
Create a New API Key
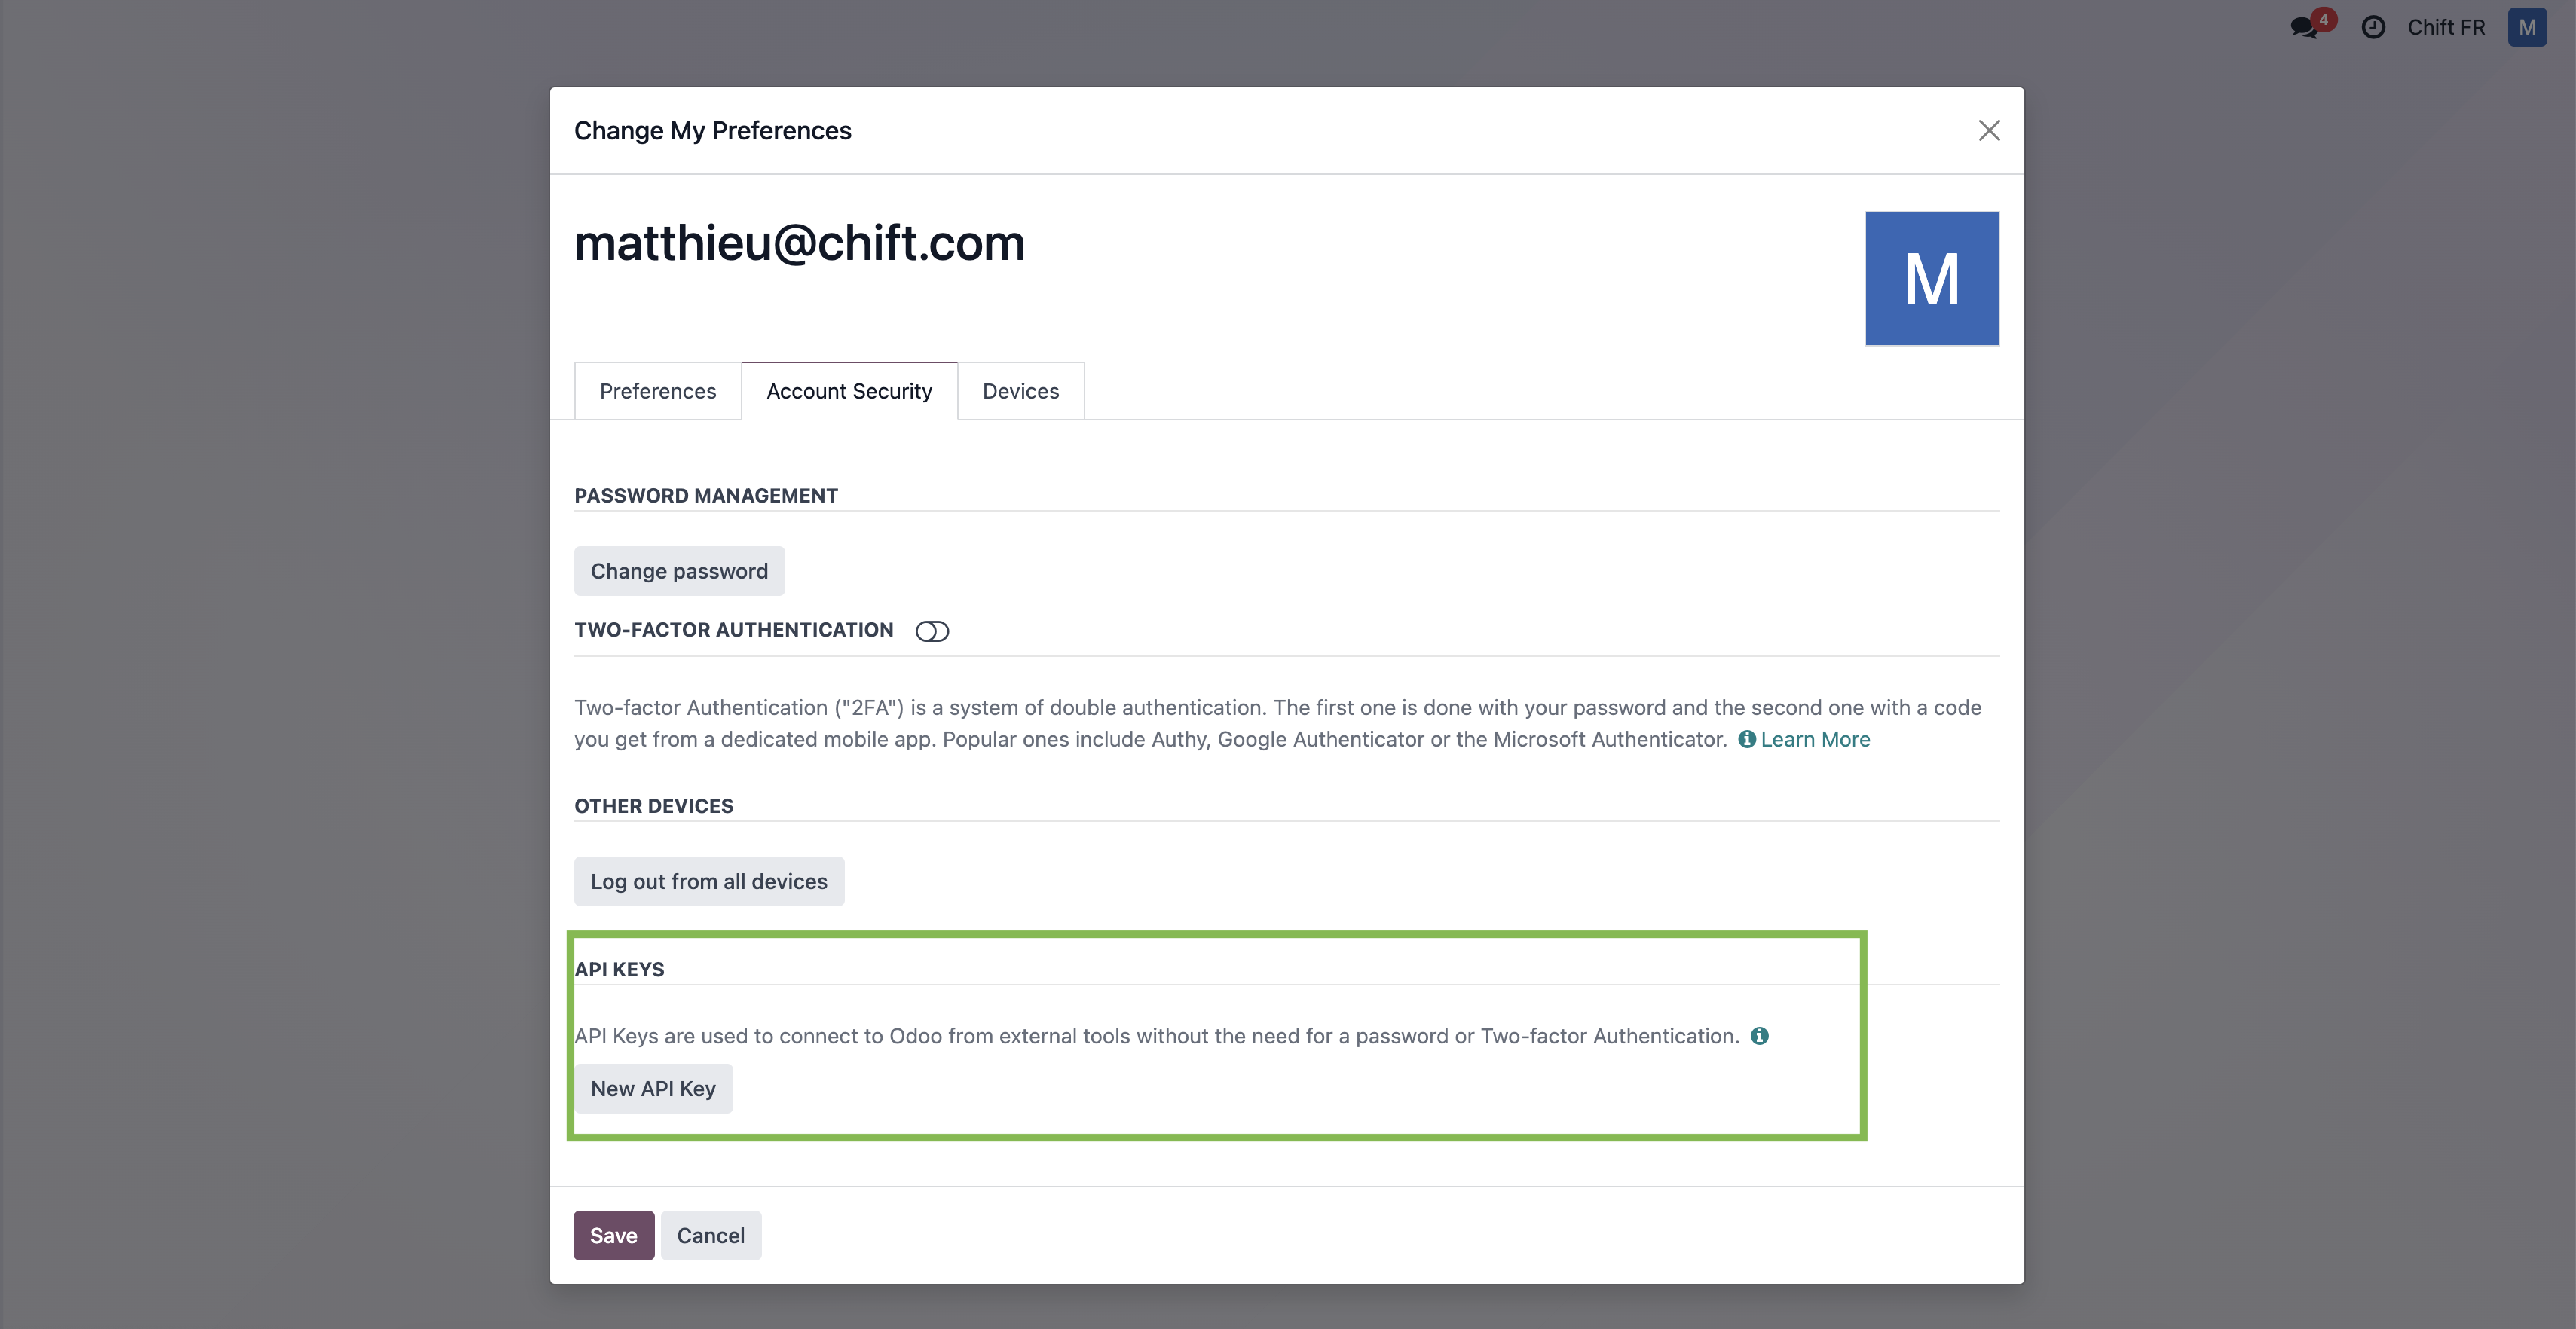[653, 1089]
